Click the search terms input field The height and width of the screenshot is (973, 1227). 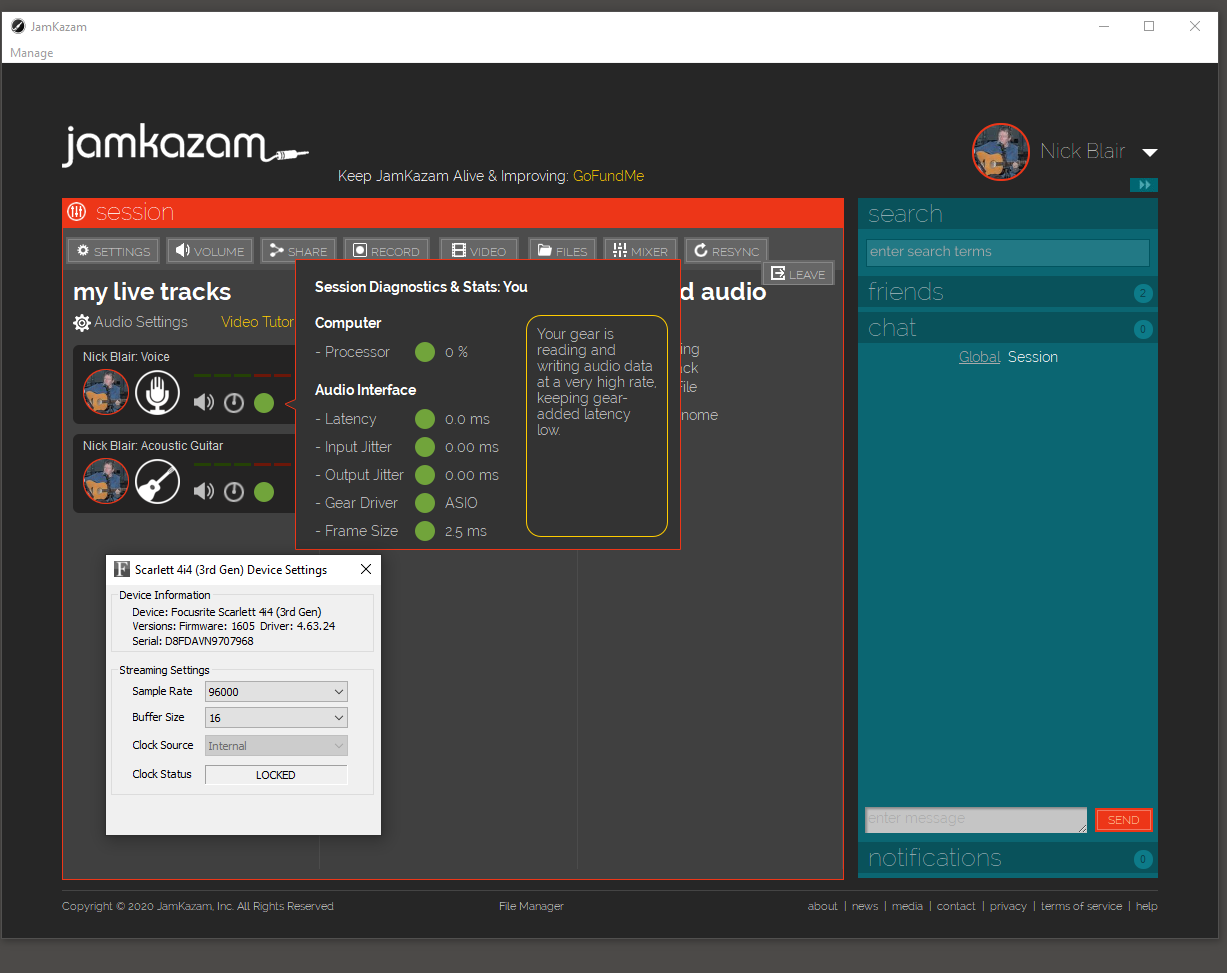coord(1007,252)
